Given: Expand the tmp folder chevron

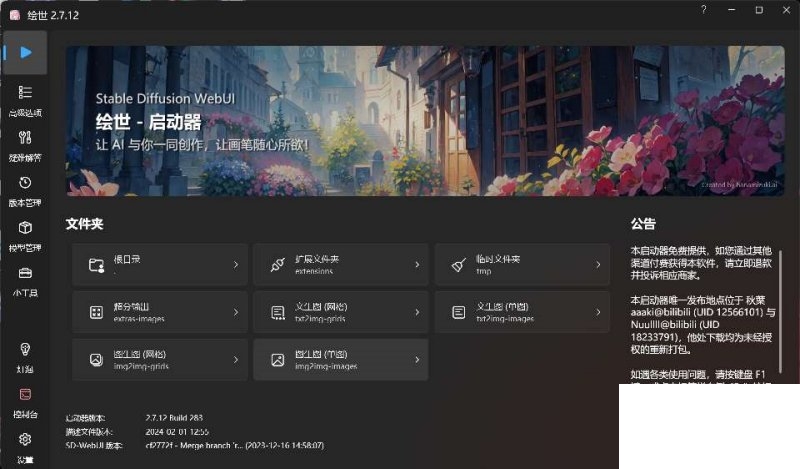Looking at the screenshot, I should (598, 265).
